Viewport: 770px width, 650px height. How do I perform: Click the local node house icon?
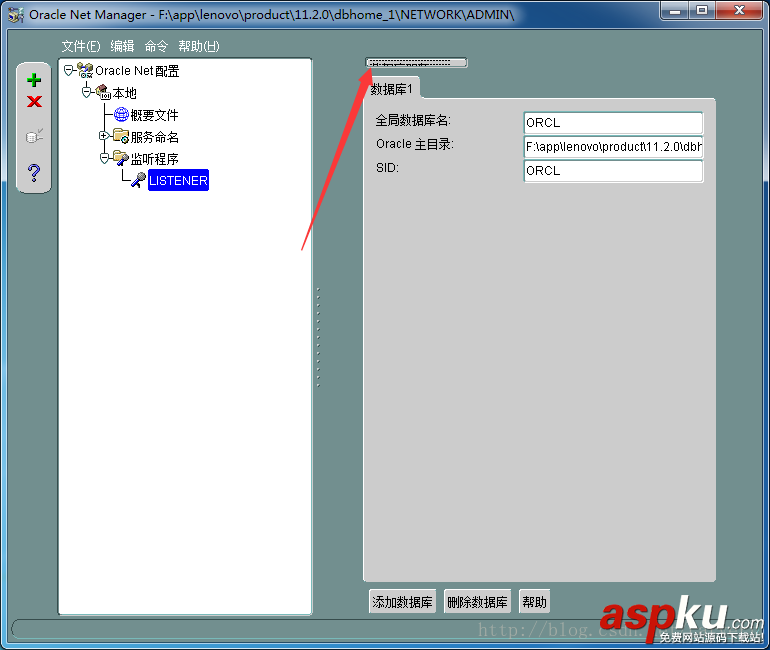(103, 92)
